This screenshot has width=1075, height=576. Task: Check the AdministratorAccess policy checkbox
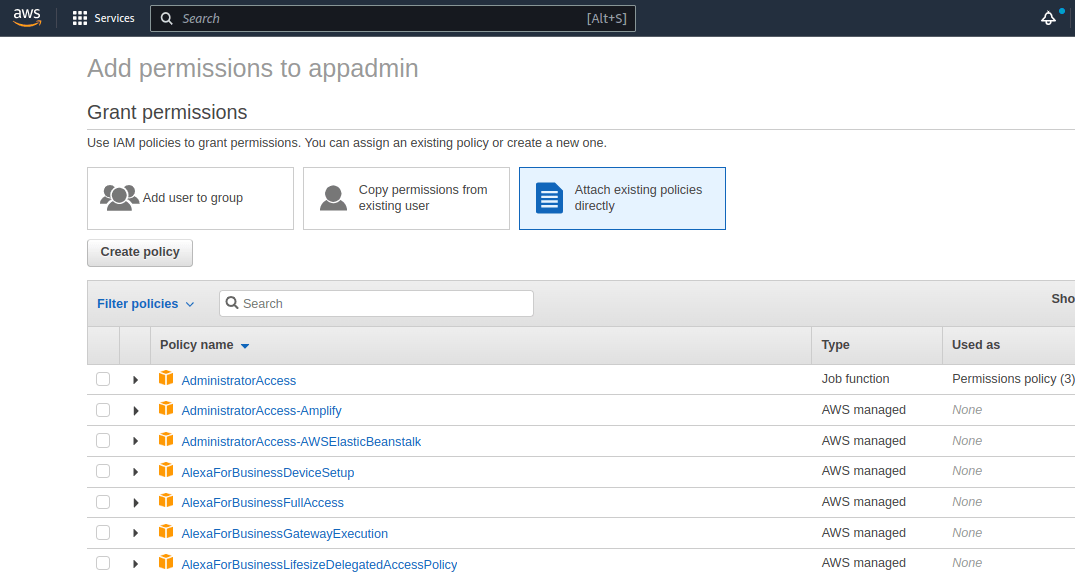pyautogui.click(x=103, y=379)
